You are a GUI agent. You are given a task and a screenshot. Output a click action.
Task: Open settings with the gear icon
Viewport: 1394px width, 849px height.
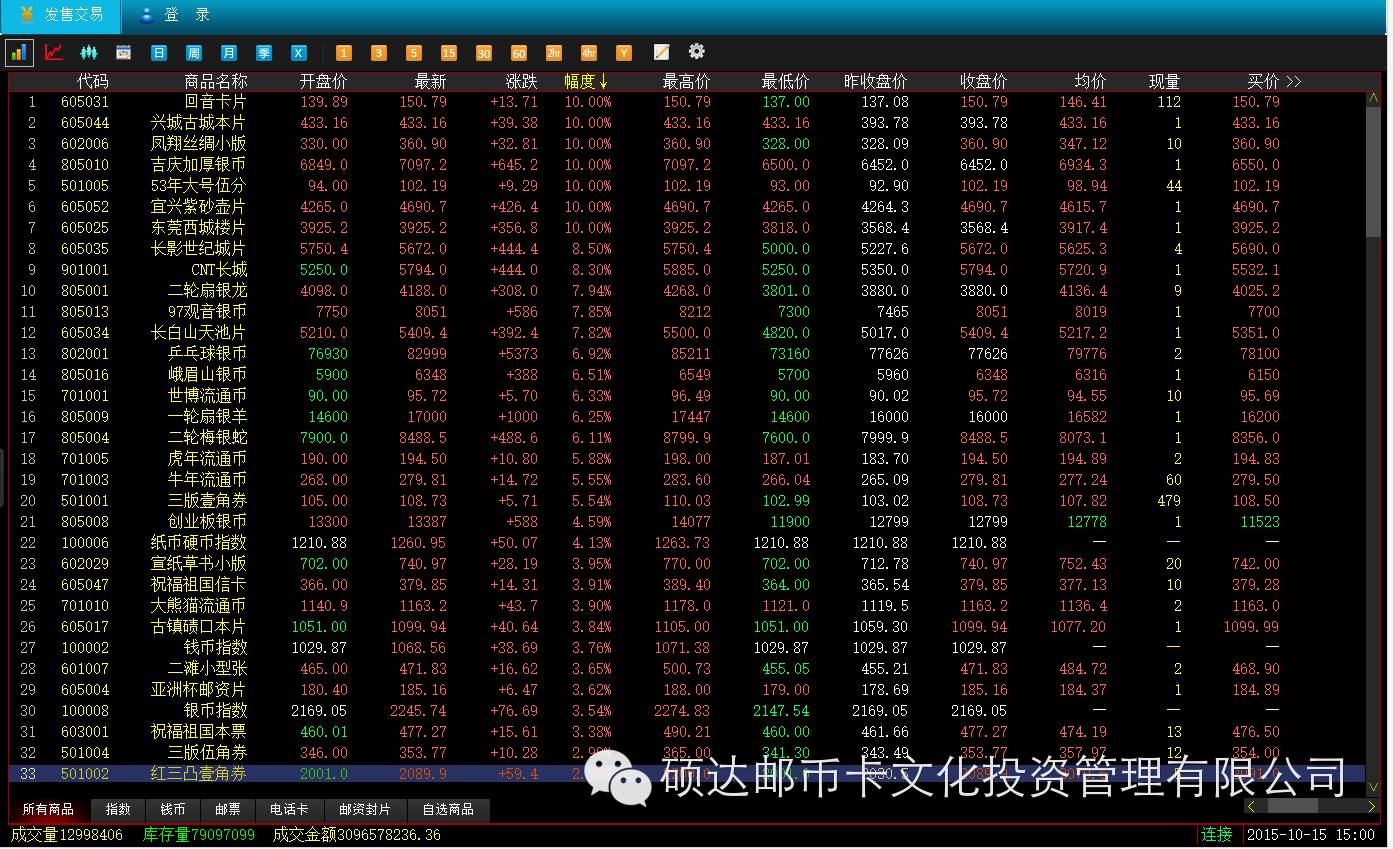tap(697, 51)
